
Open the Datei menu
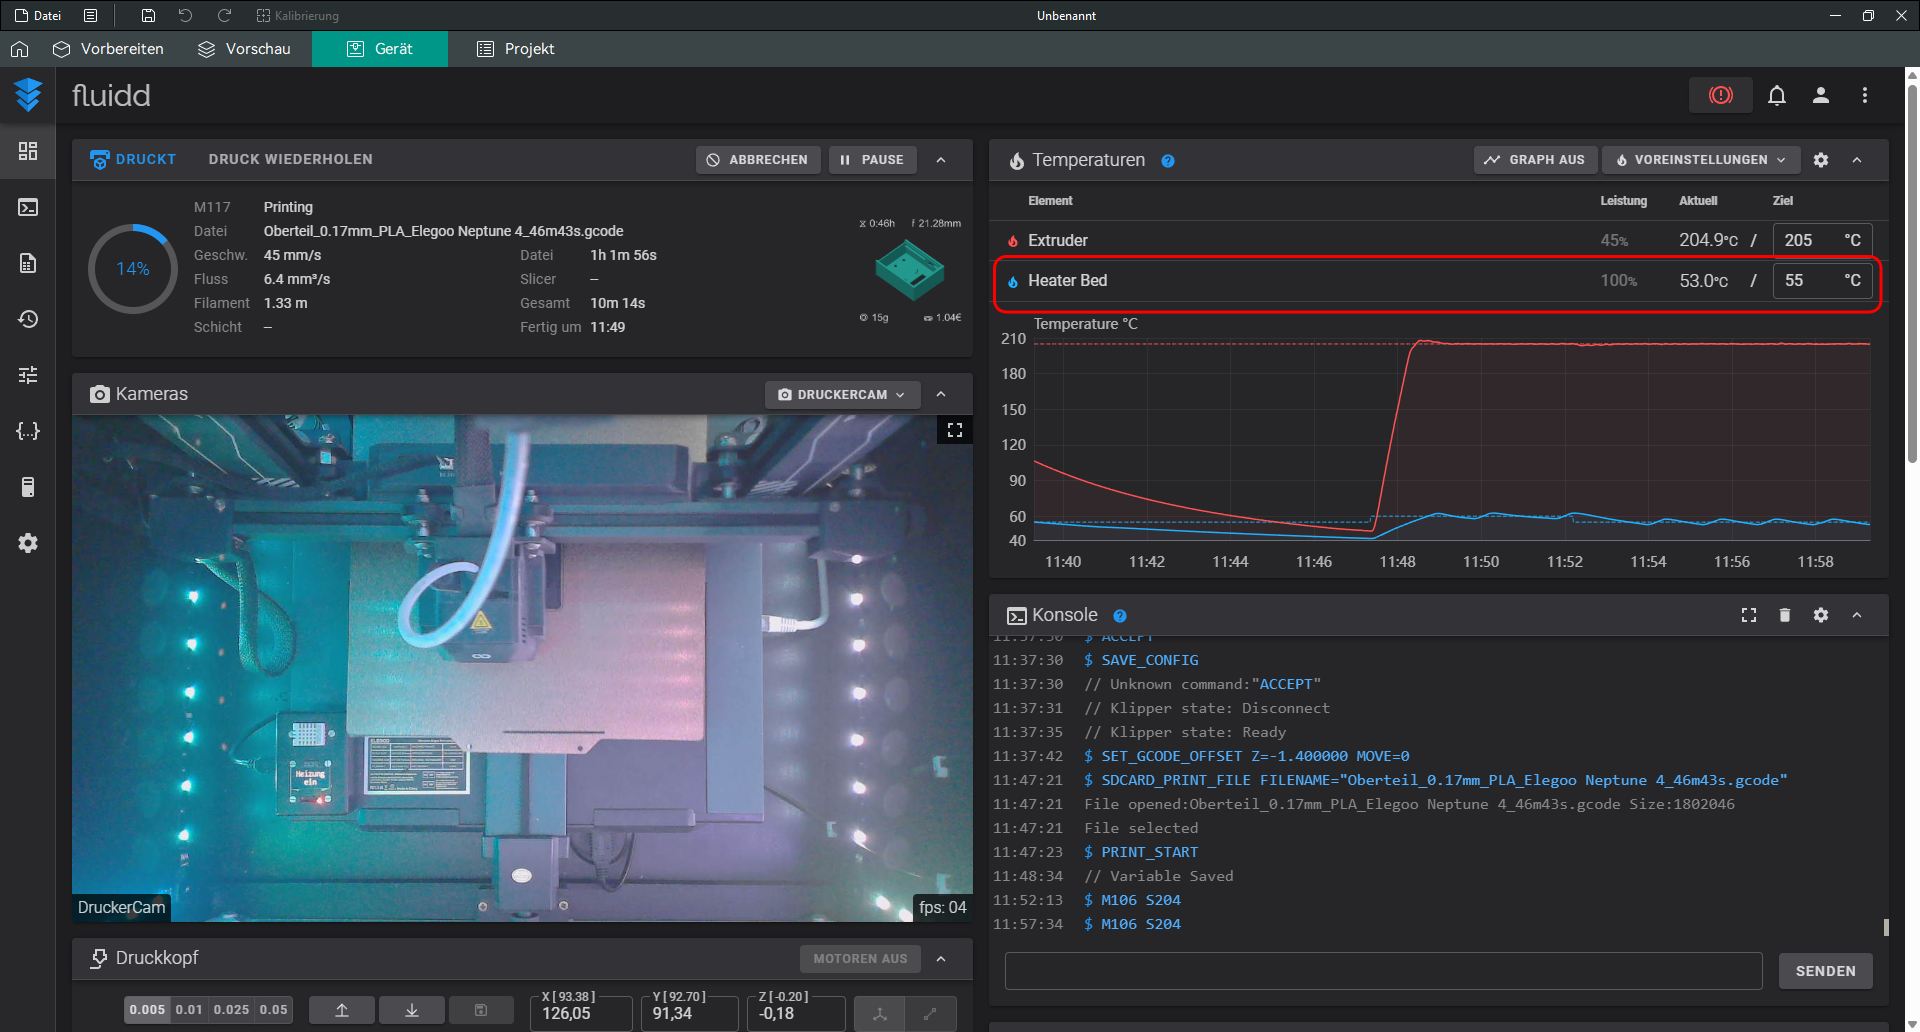(38, 16)
